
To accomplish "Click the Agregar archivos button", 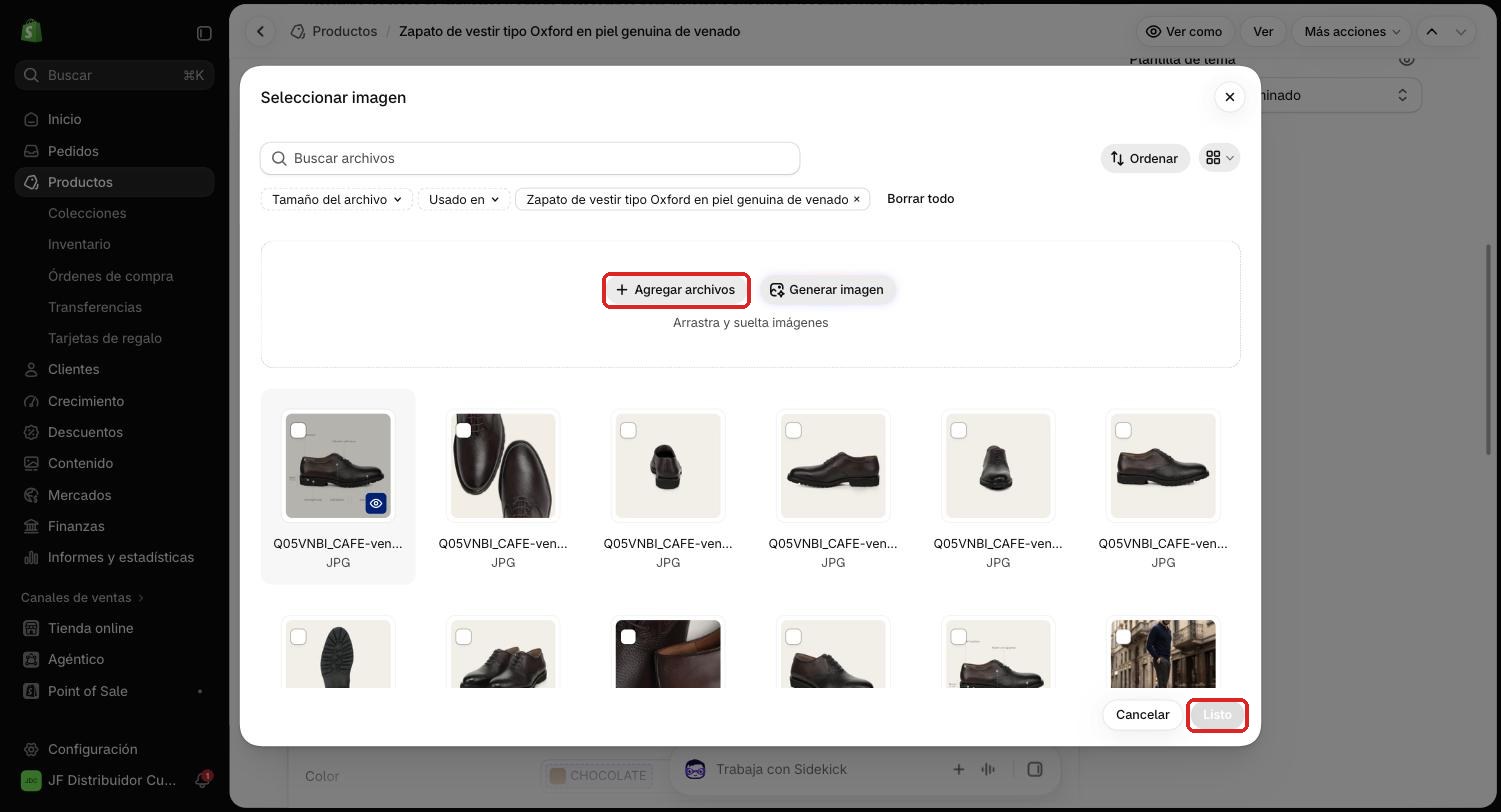I will 676,290.
